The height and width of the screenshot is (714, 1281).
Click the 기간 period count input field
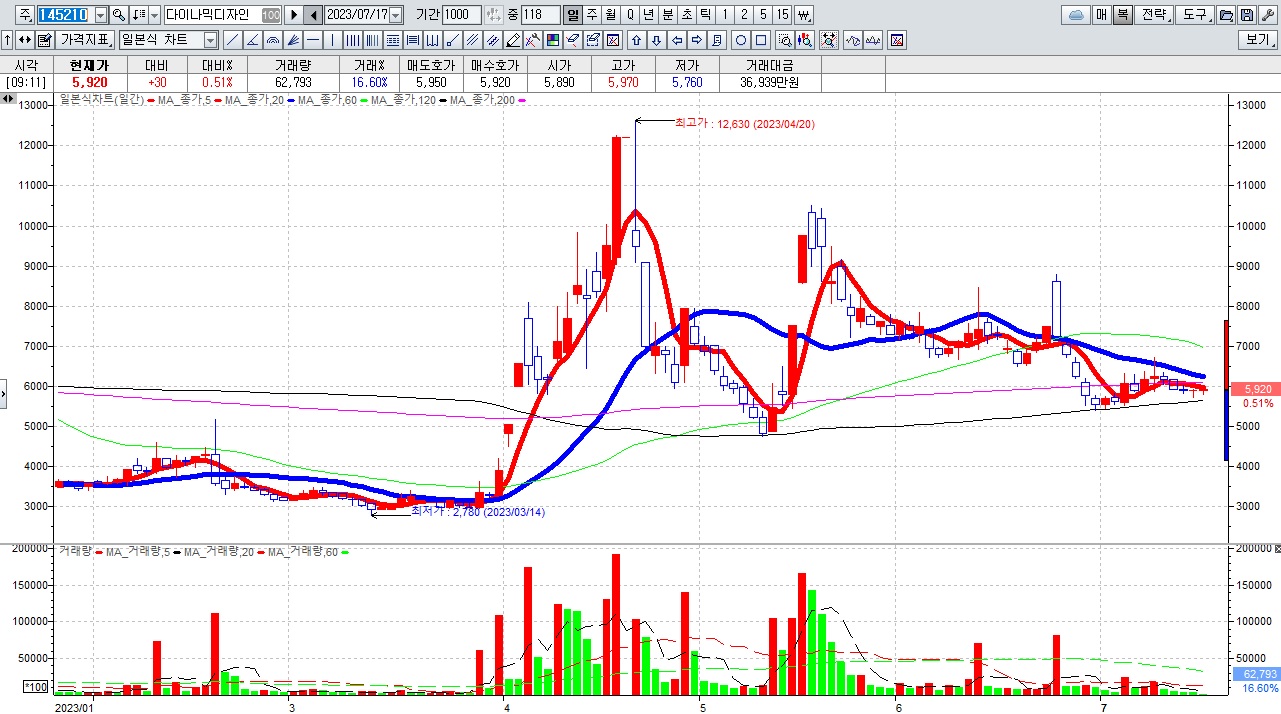point(461,15)
